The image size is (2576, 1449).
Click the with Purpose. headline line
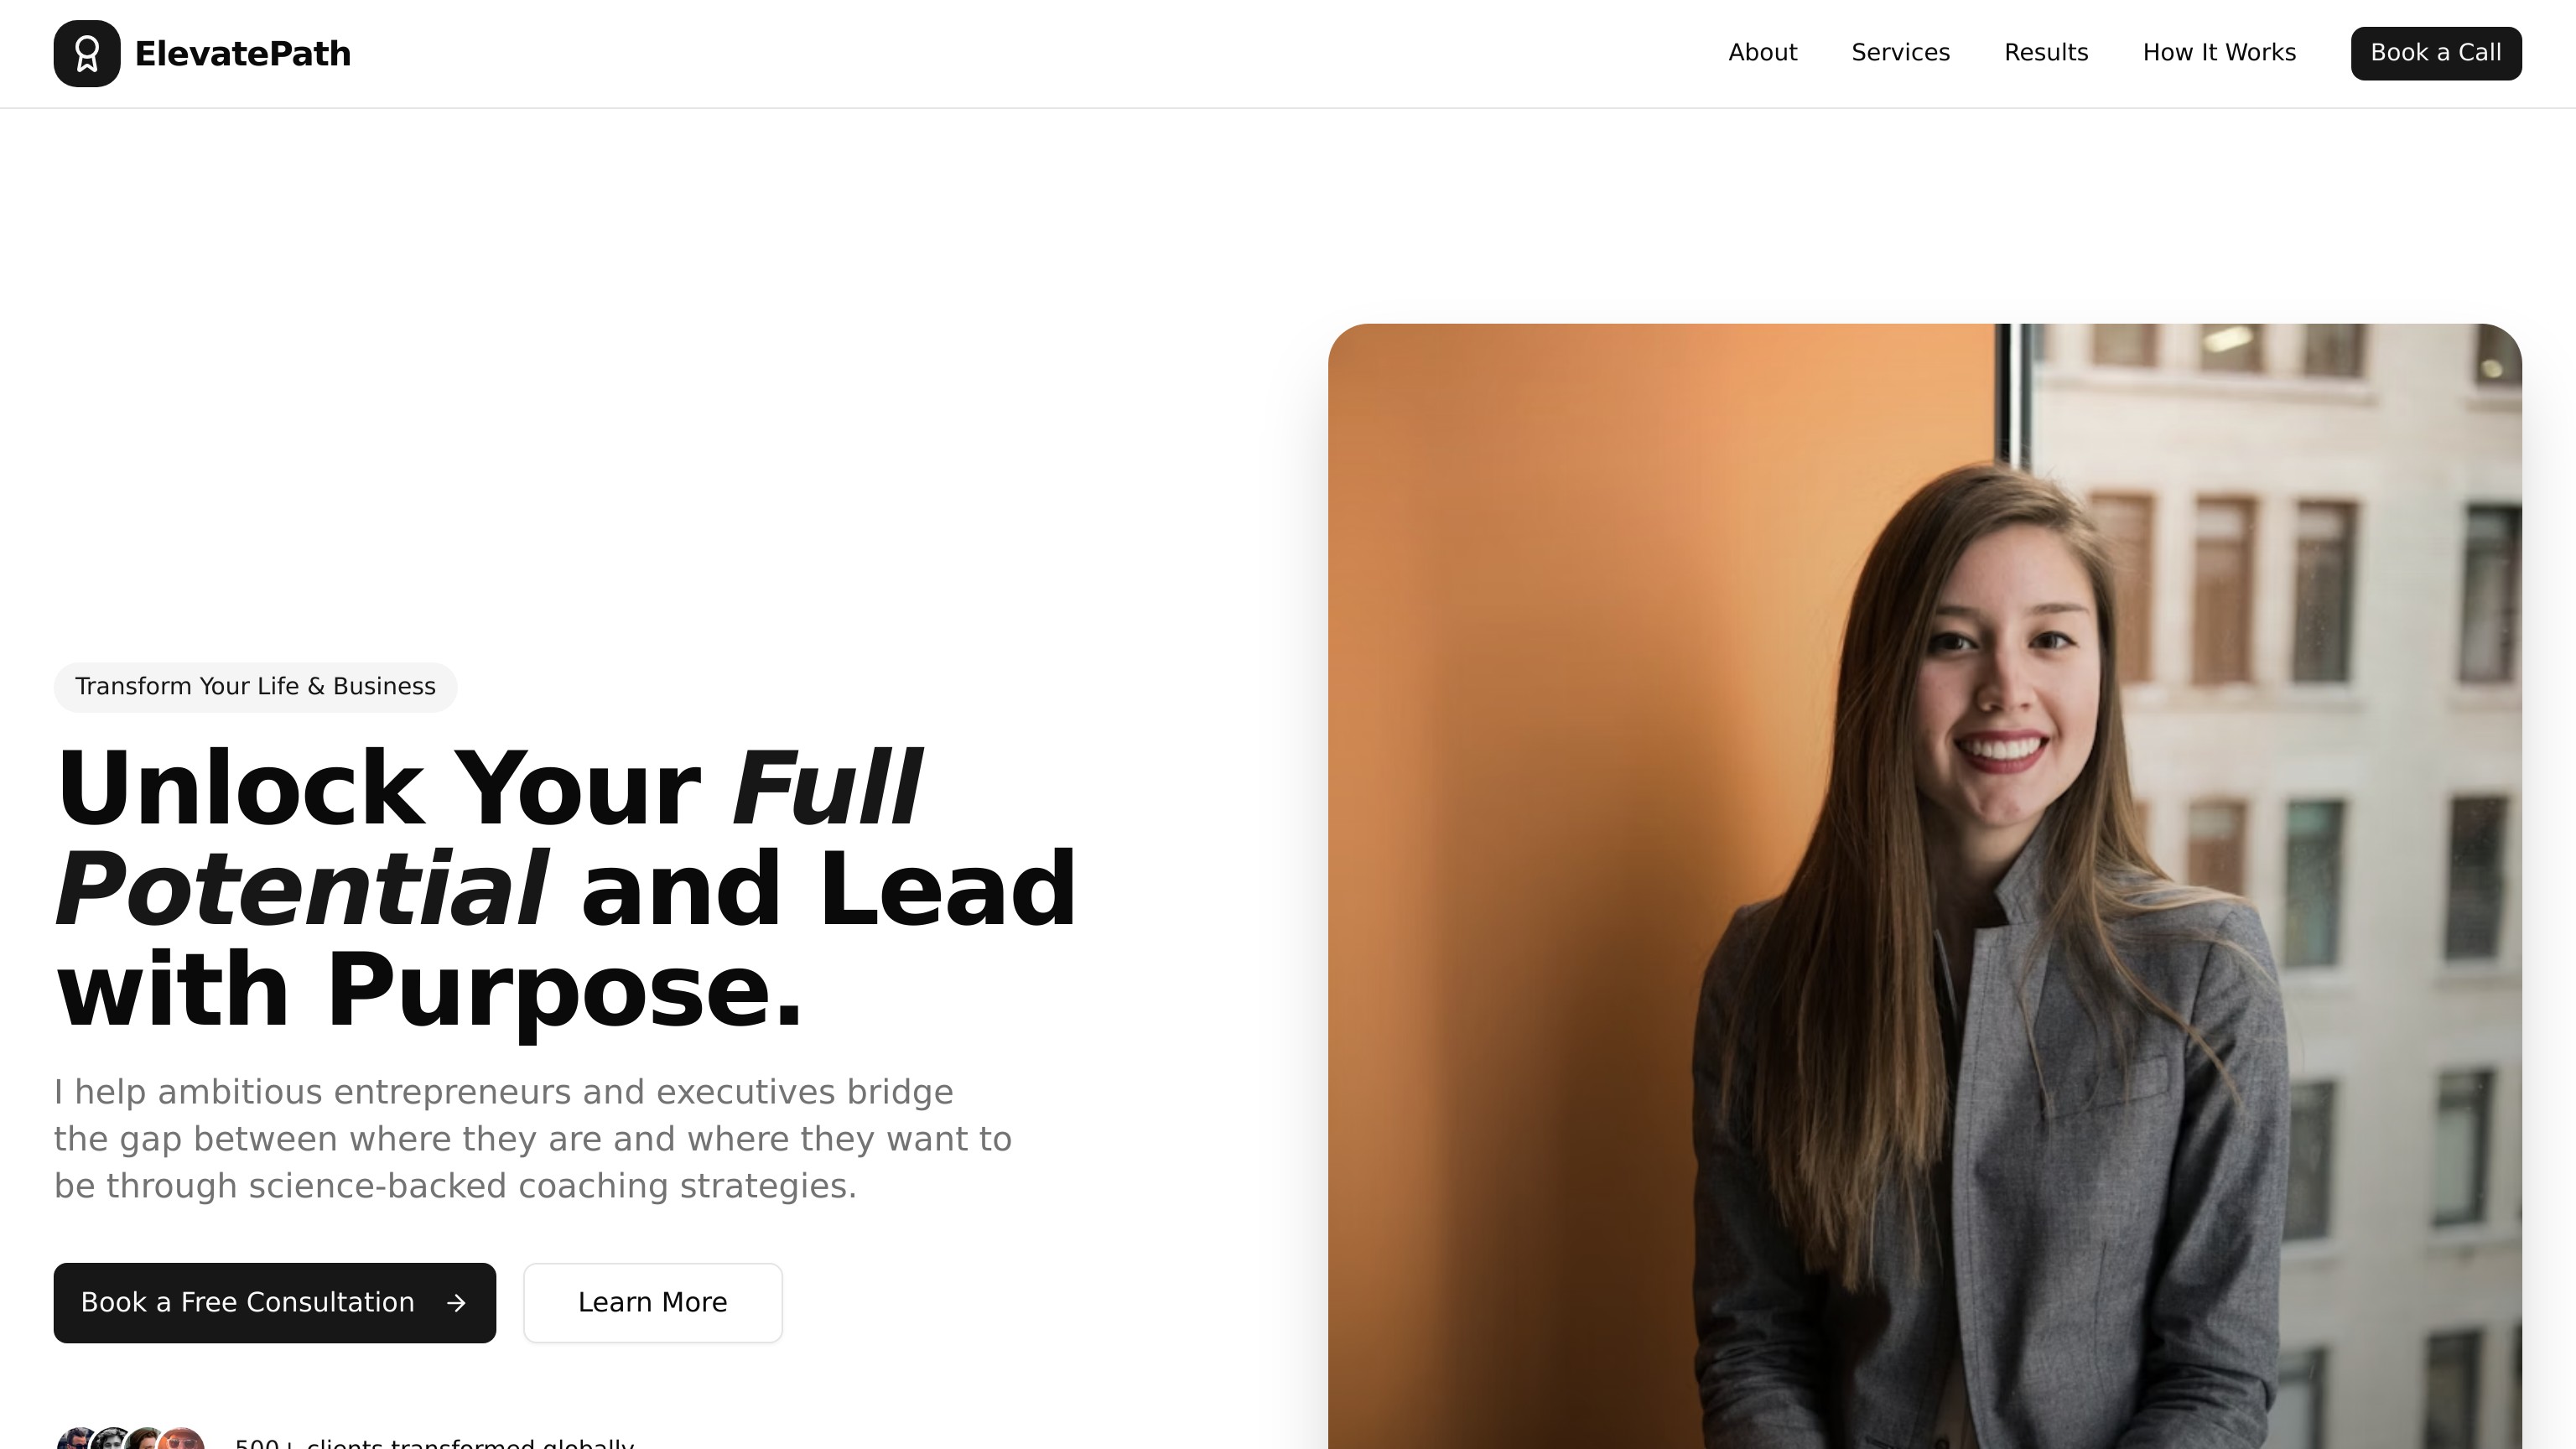(x=430, y=990)
